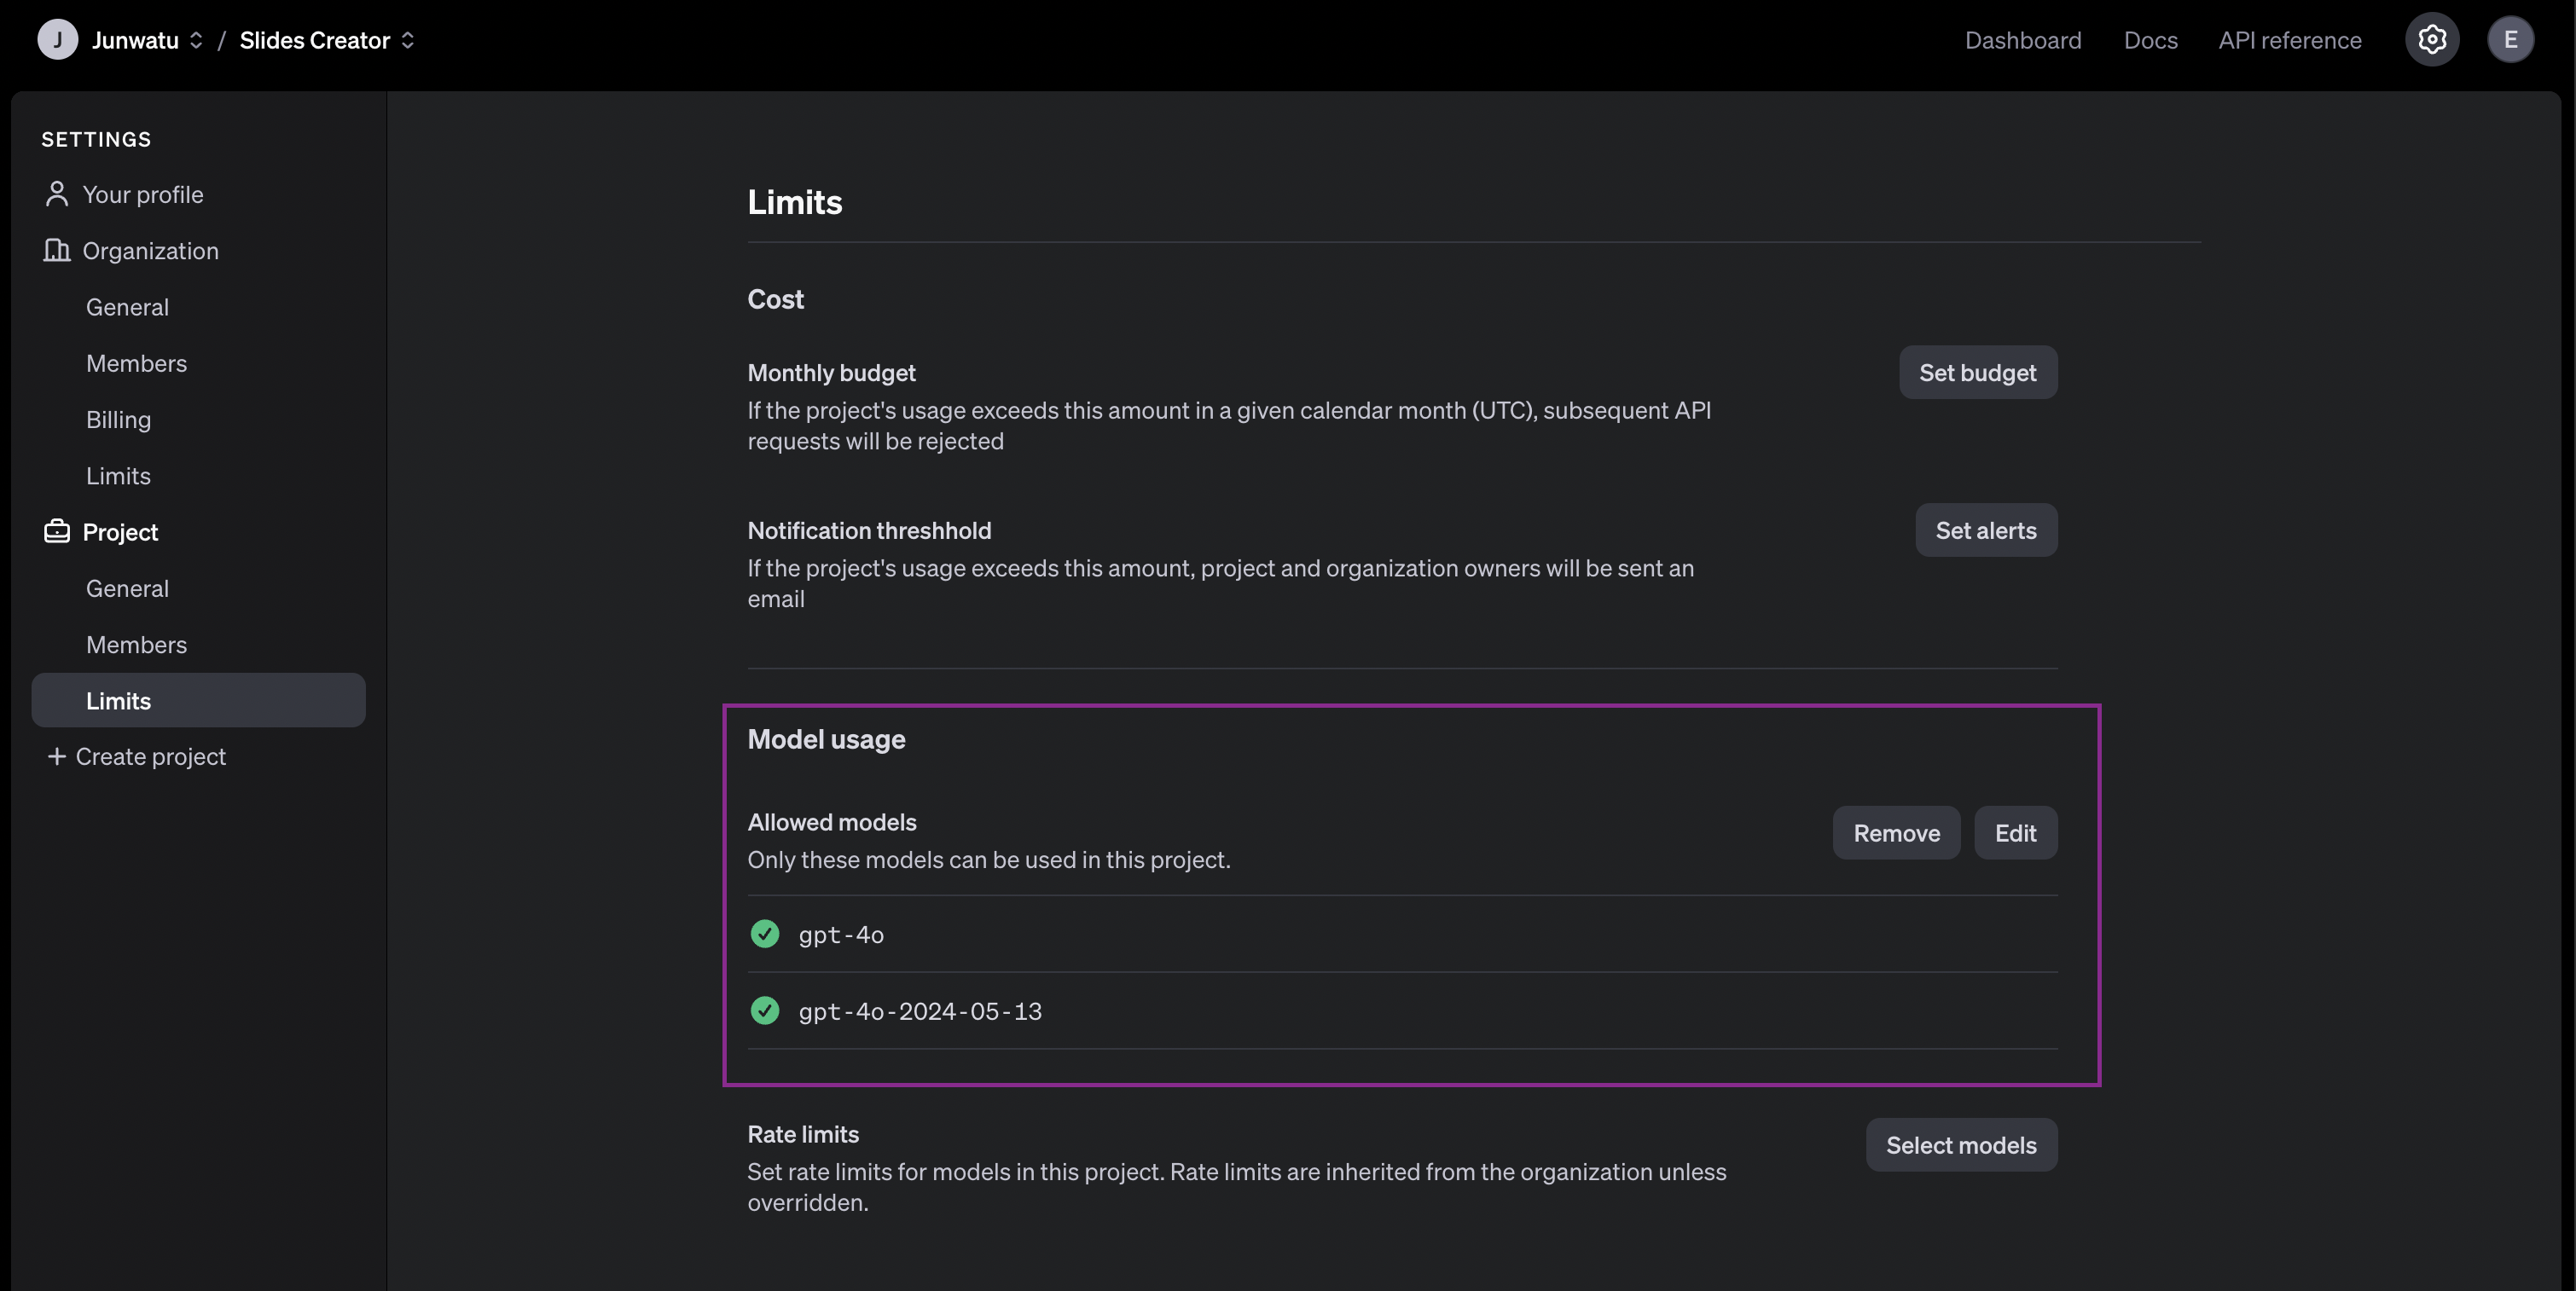Expand the Junwatu organization switcher
The image size is (2576, 1291).
(x=196, y=40)
